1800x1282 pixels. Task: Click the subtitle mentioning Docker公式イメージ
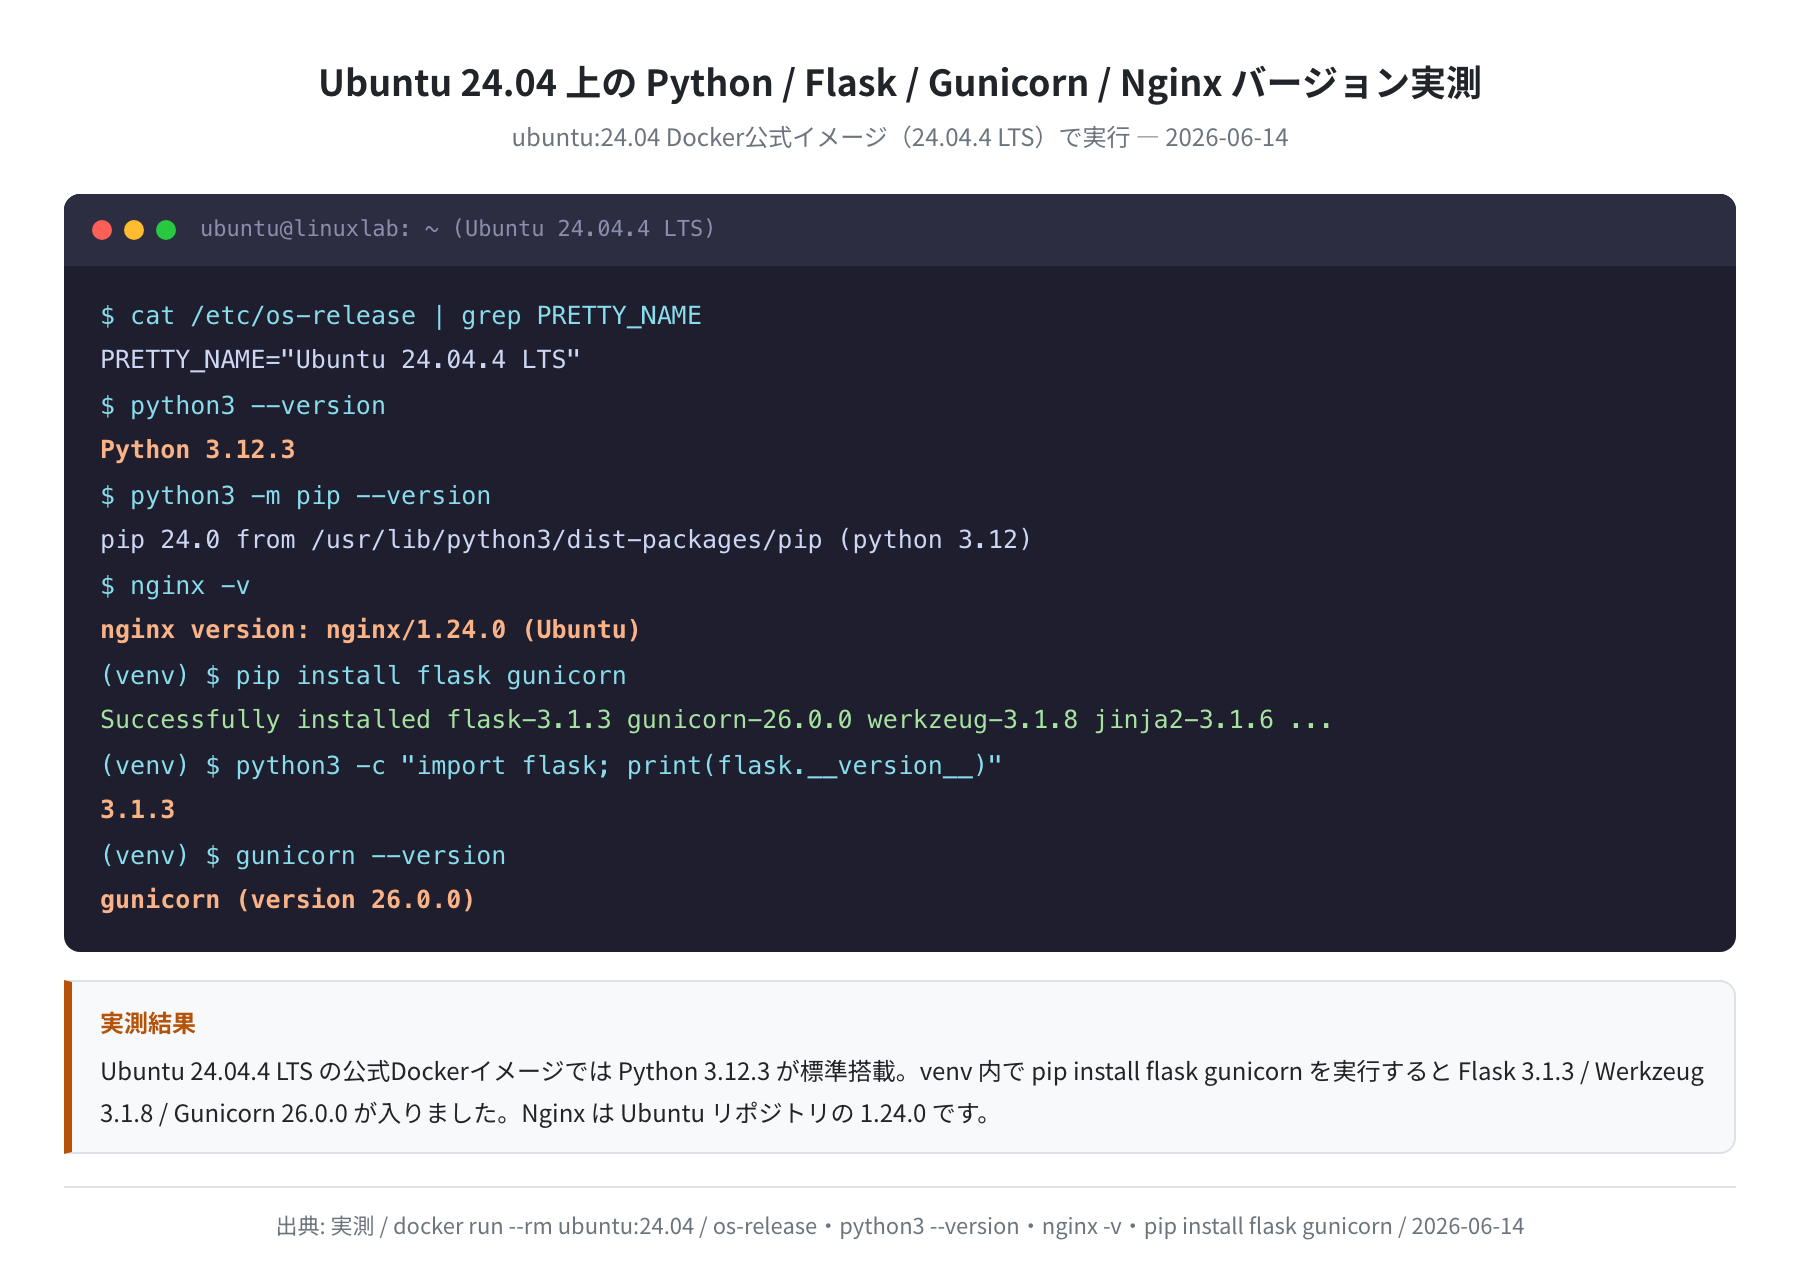tap(900, 137)
